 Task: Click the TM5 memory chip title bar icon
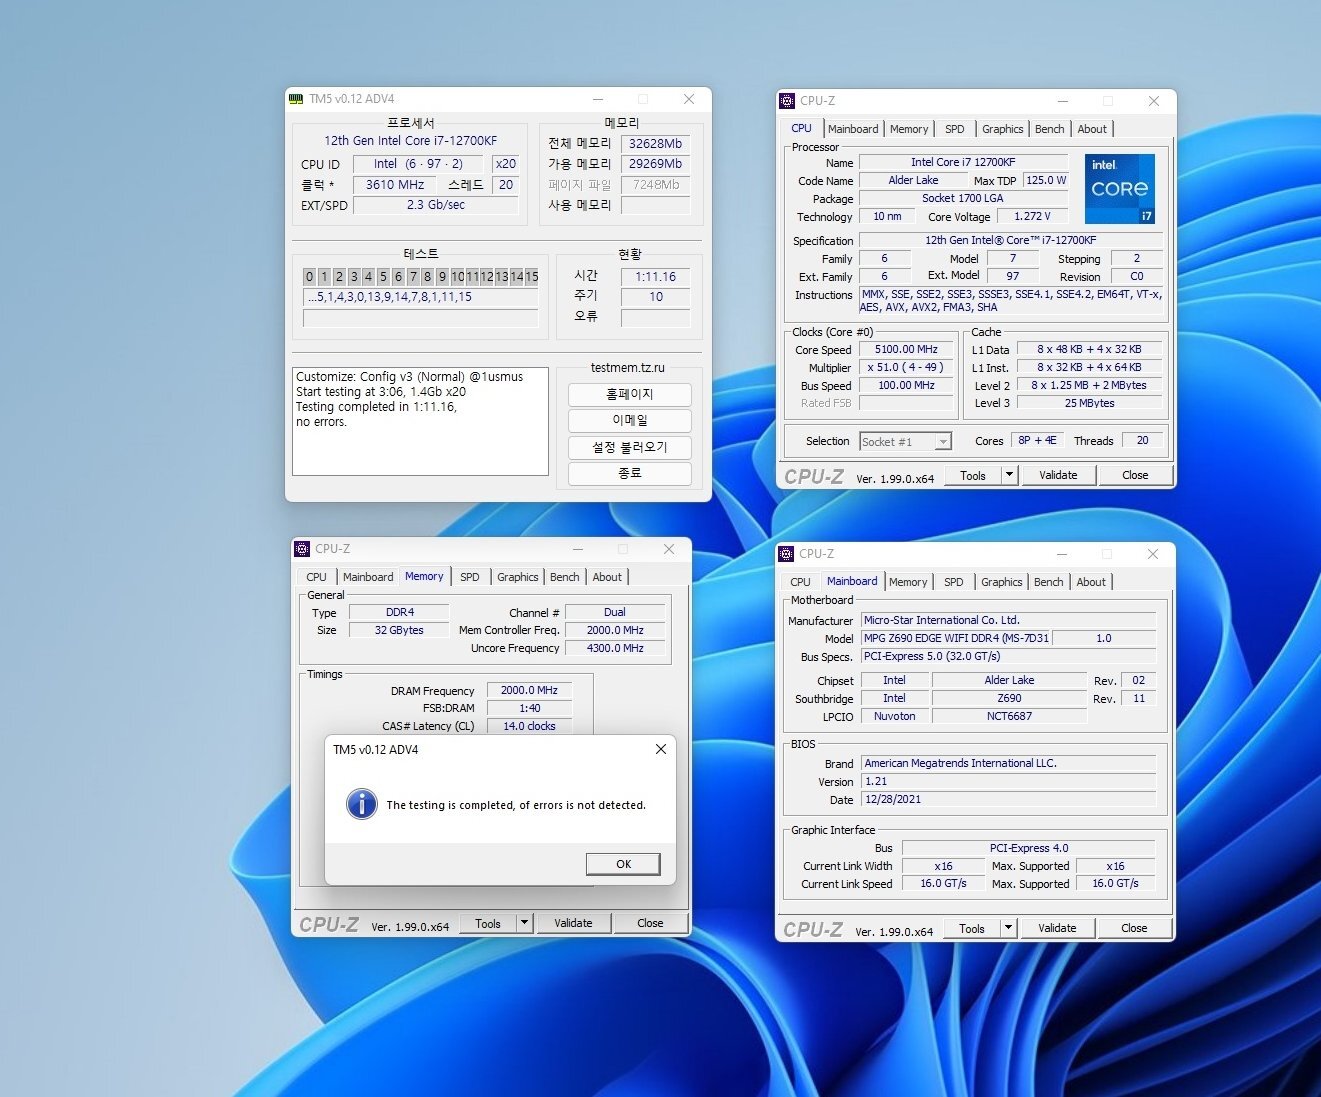click(x=296, y=99)
